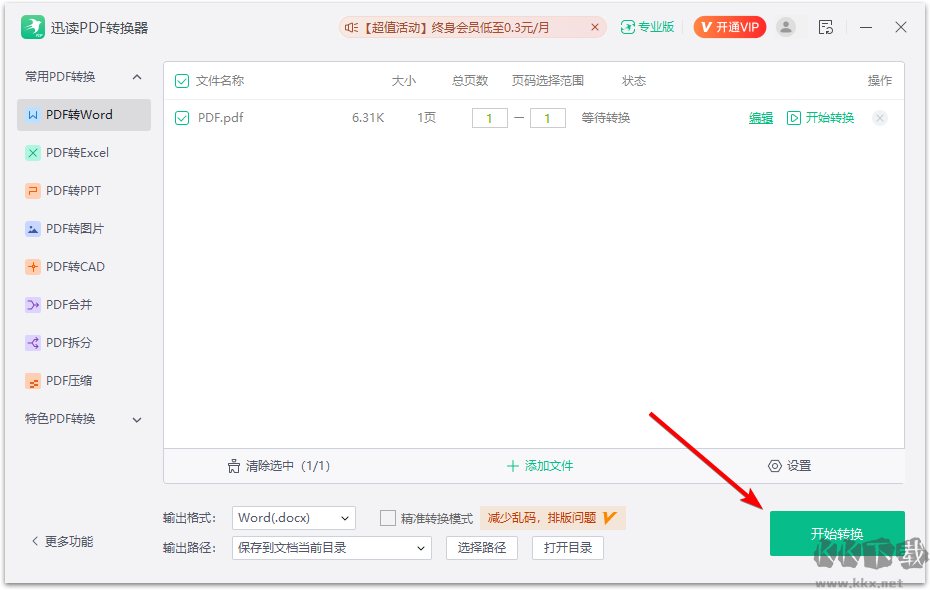
Task: Click the 等待转换 status text
Action: (606, 118)
